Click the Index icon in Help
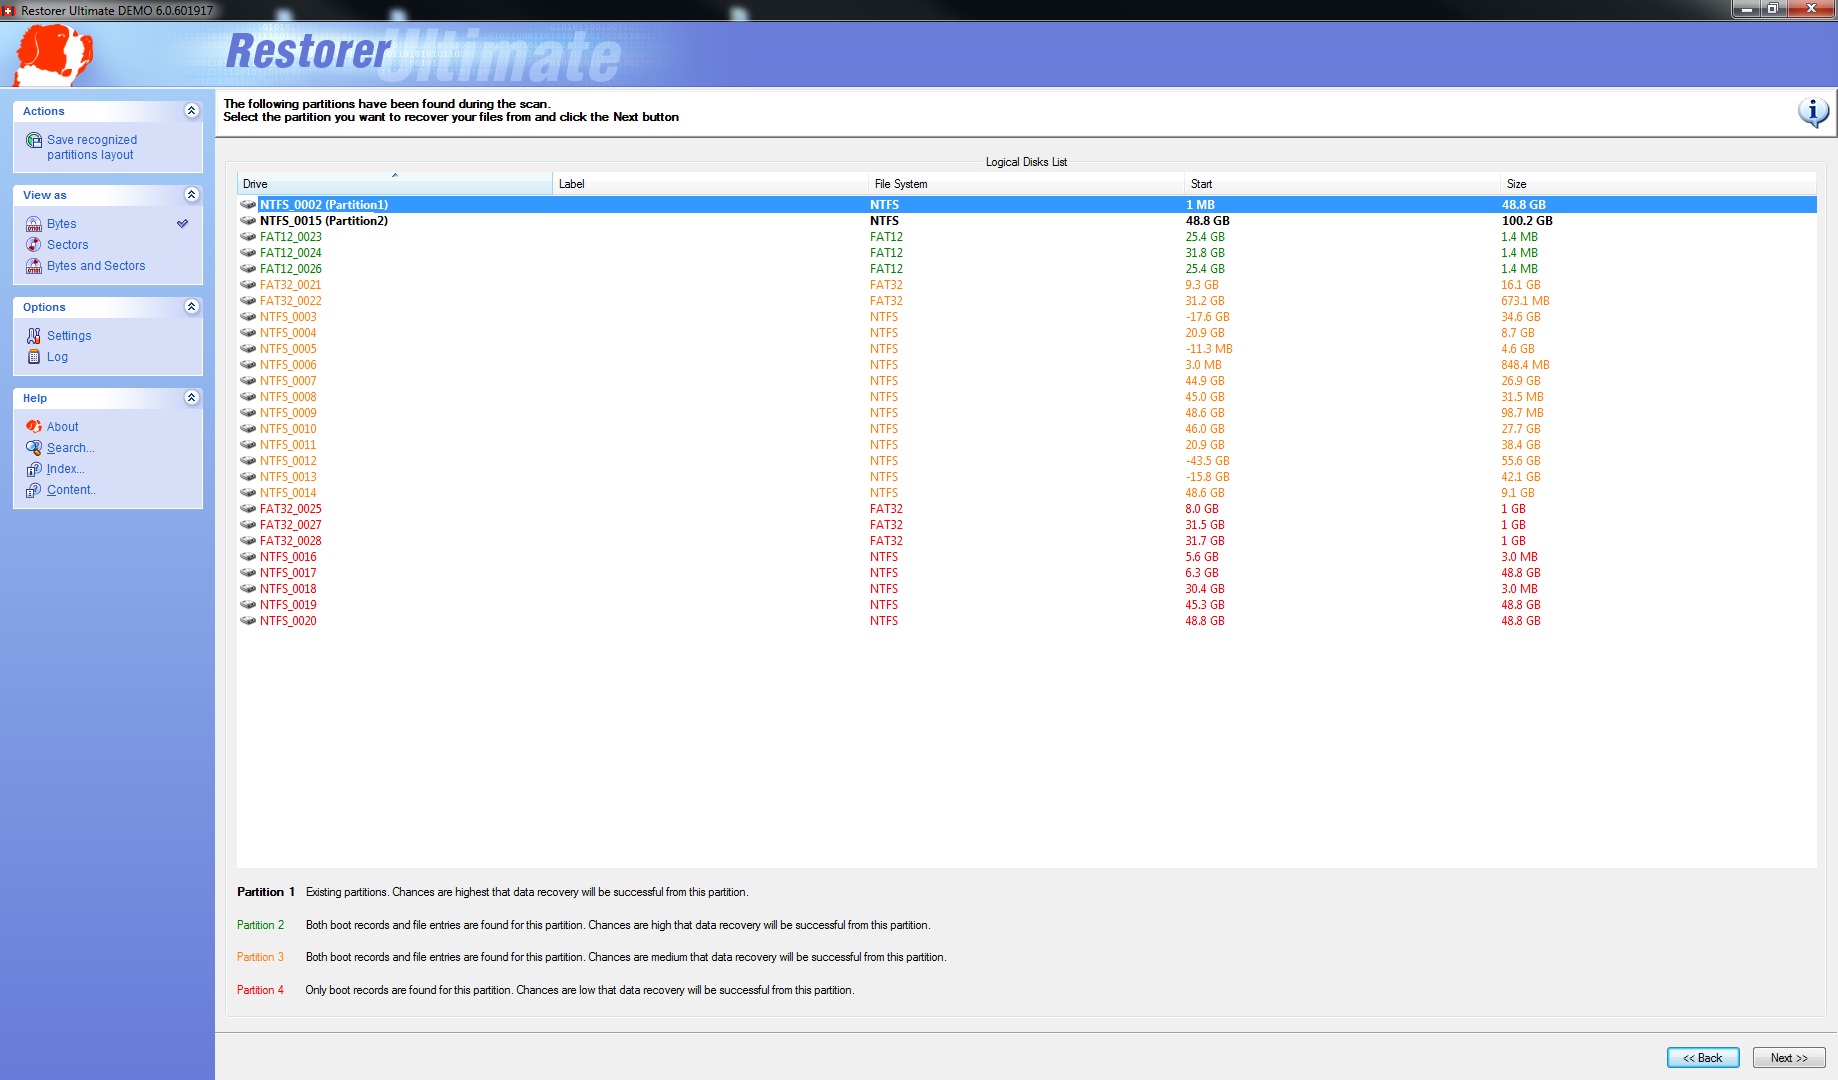This screenshot has height=1080, width=1838. 34,469
